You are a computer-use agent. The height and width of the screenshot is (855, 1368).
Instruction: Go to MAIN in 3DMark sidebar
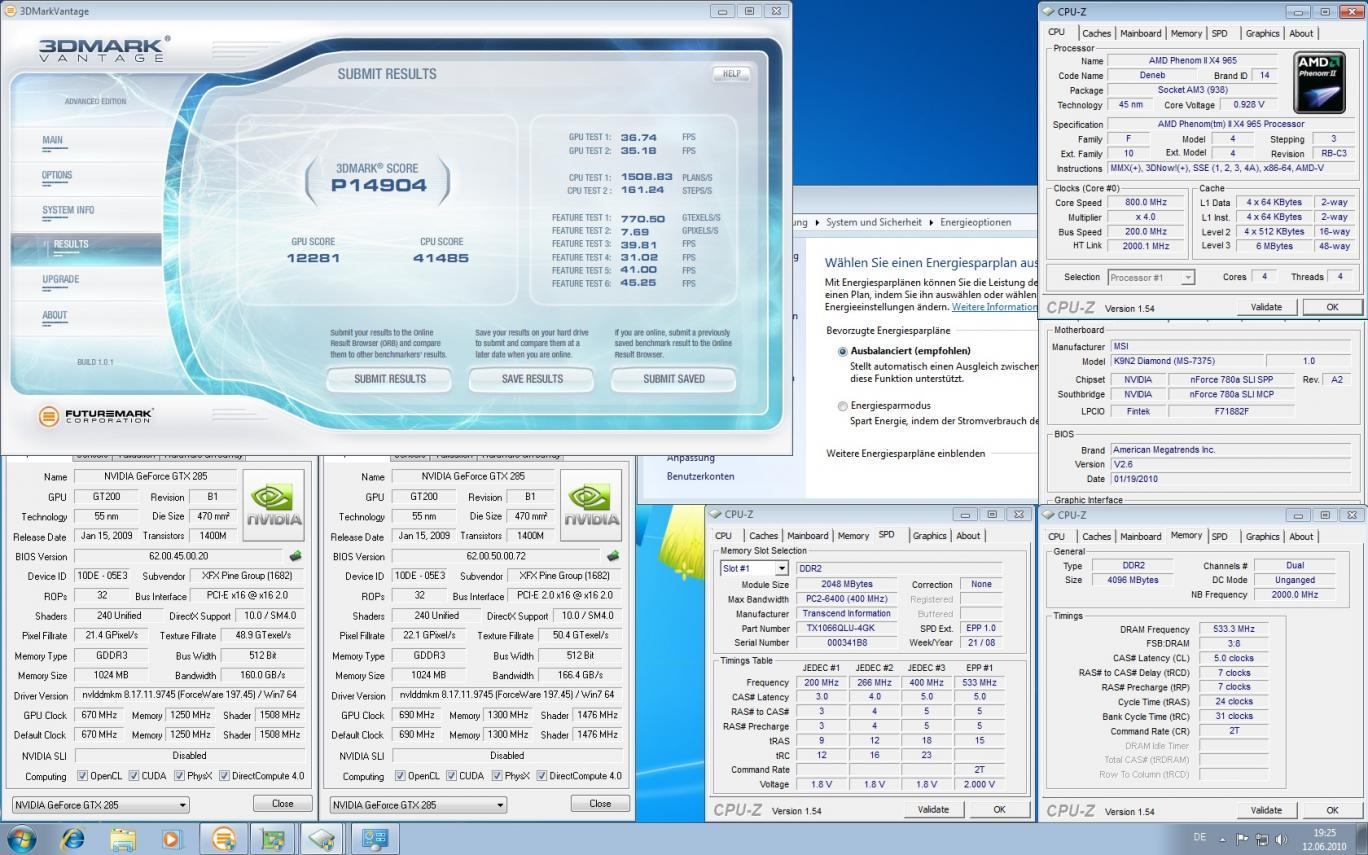52,140
